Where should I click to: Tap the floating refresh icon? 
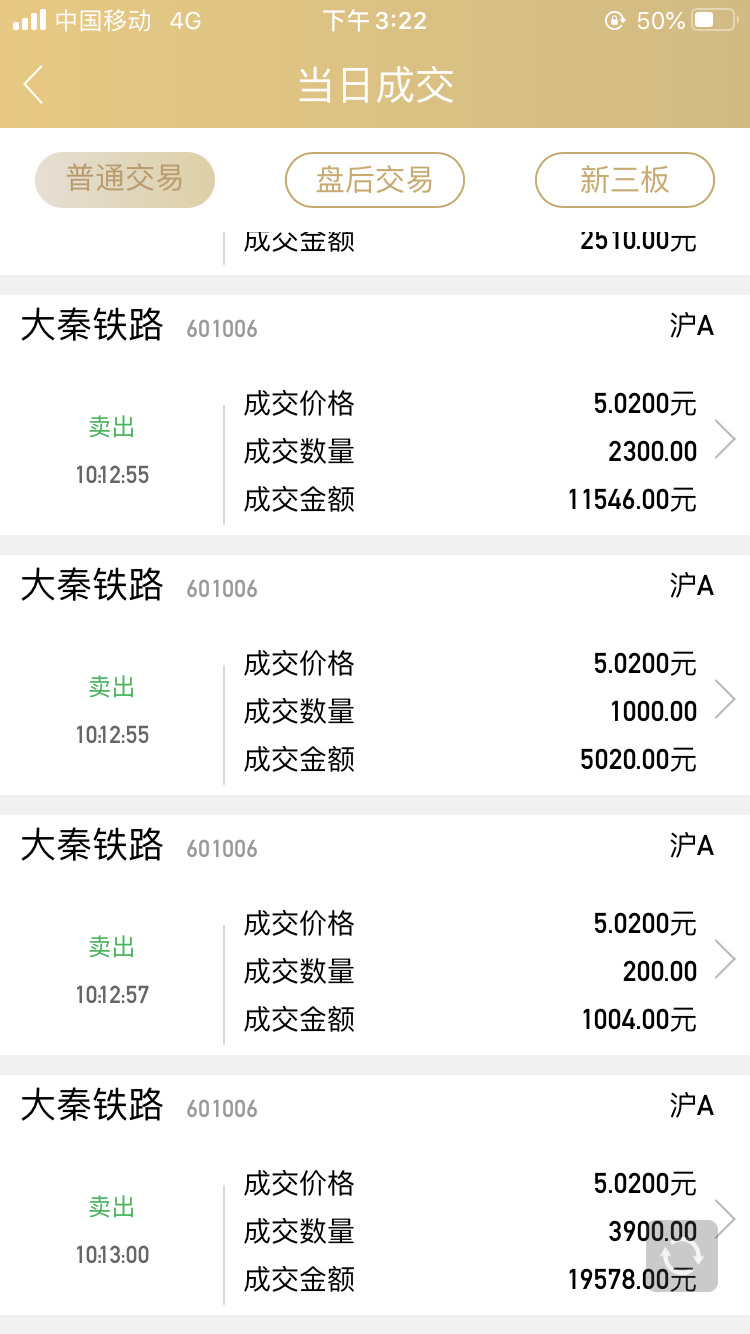click(x=682, y=1255)
